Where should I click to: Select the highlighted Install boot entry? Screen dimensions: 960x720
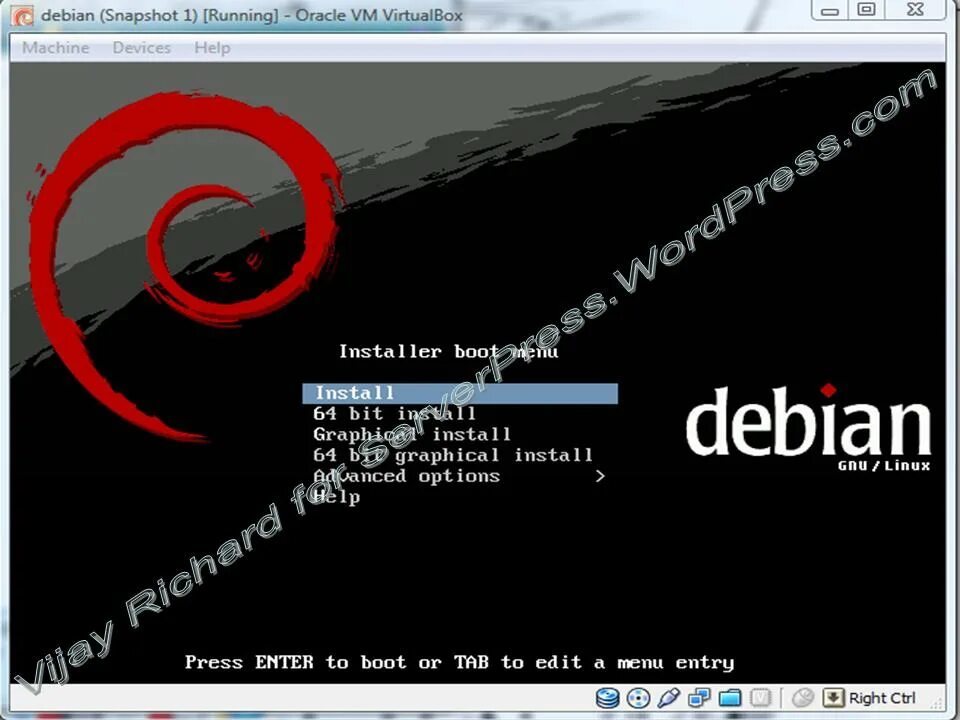(460, 393)
